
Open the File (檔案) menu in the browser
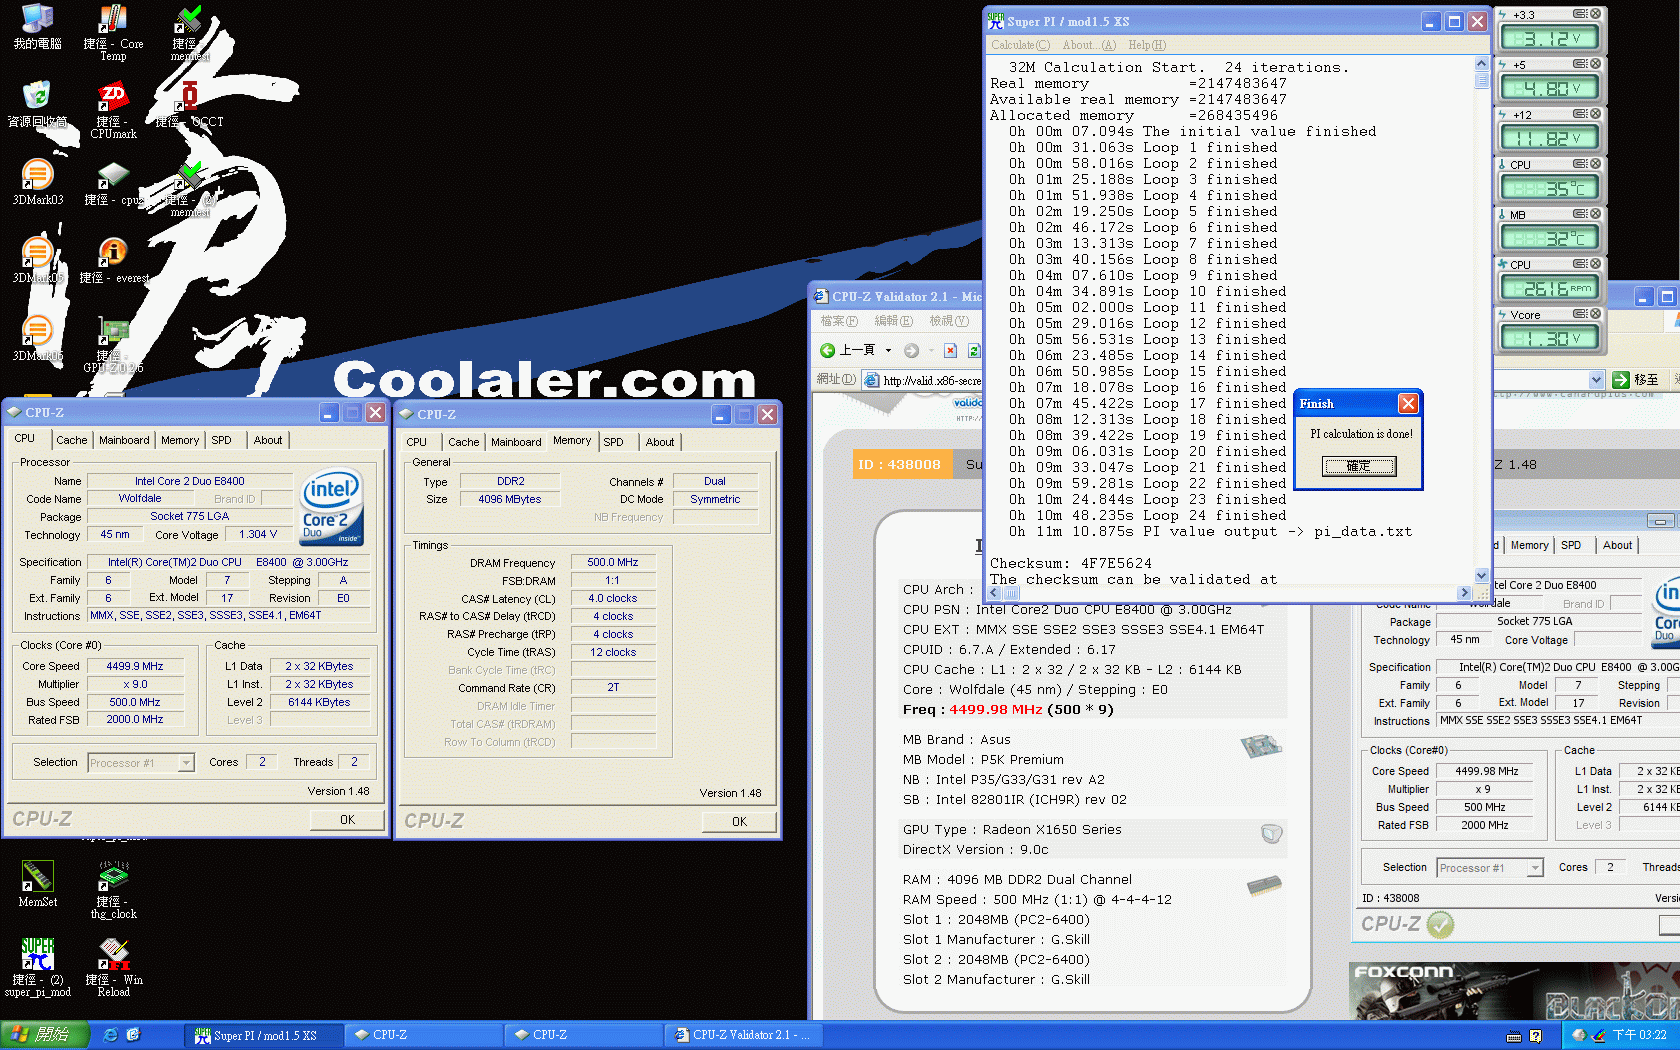coord(838,321)
